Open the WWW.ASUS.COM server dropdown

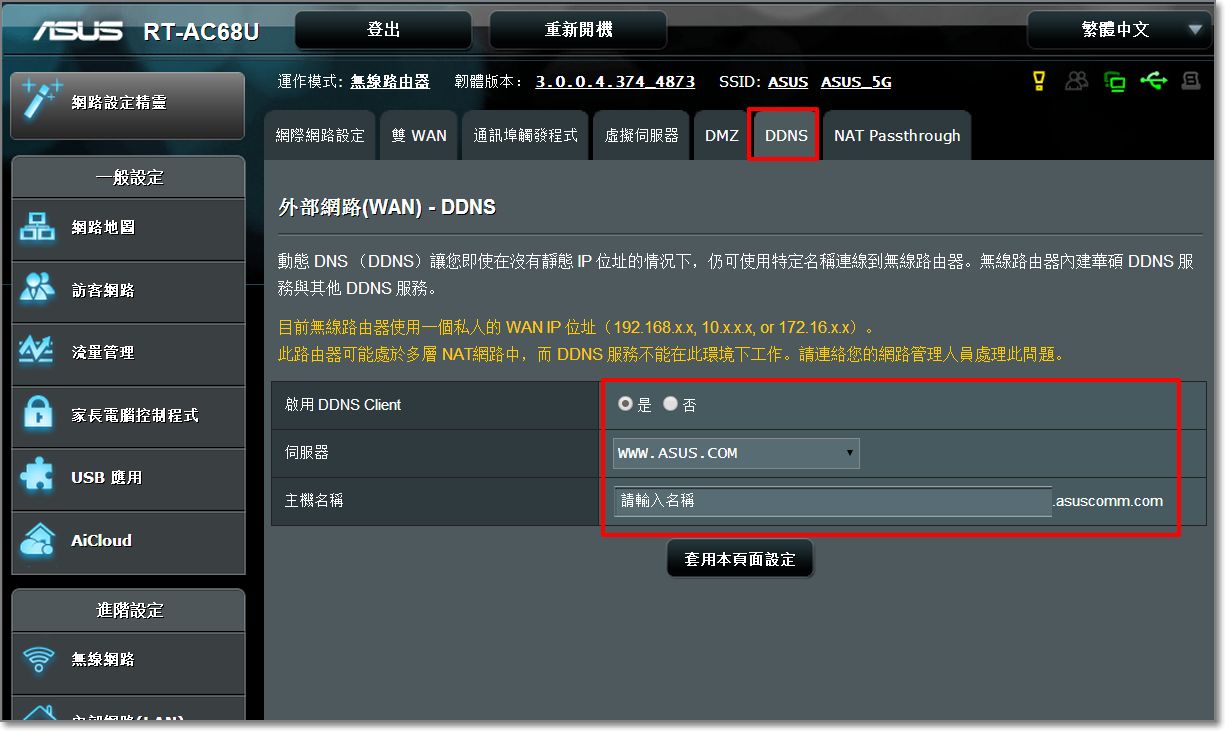736,453
